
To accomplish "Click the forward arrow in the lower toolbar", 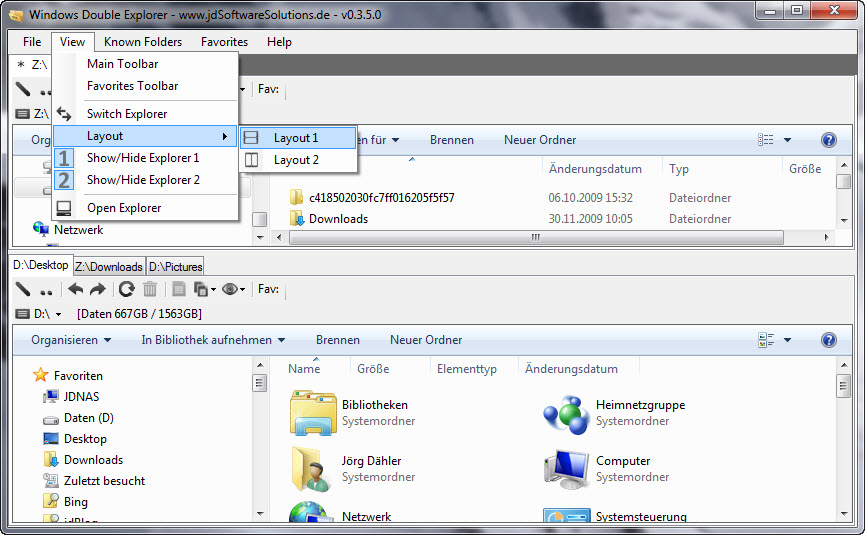I will pos(98,289).
